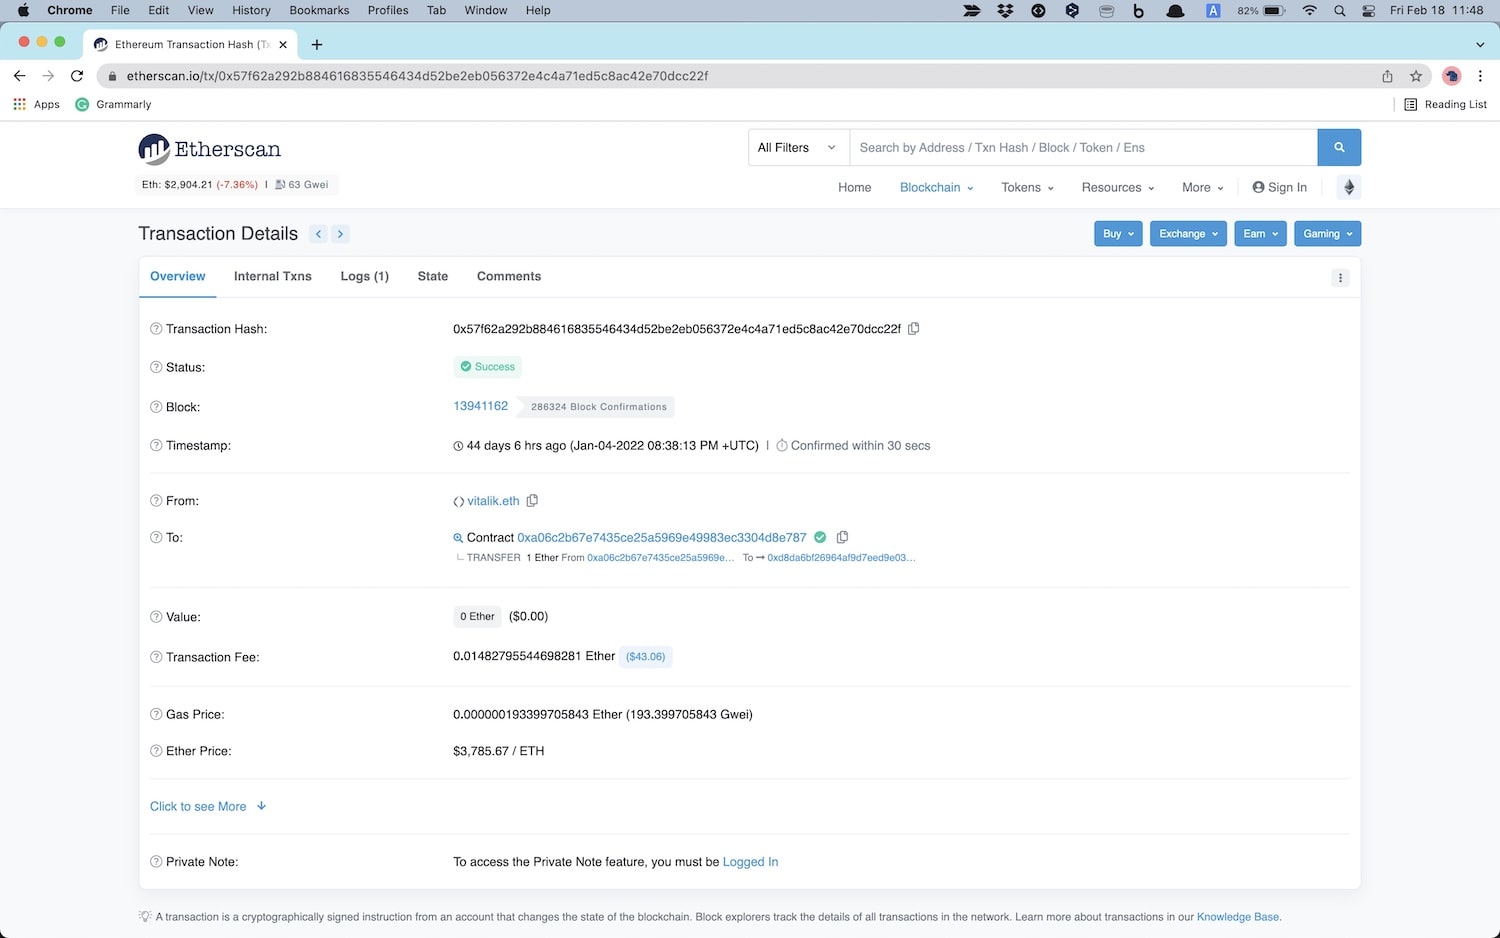Open the Reading List
1500x938 pixels.
point(1445,104)
